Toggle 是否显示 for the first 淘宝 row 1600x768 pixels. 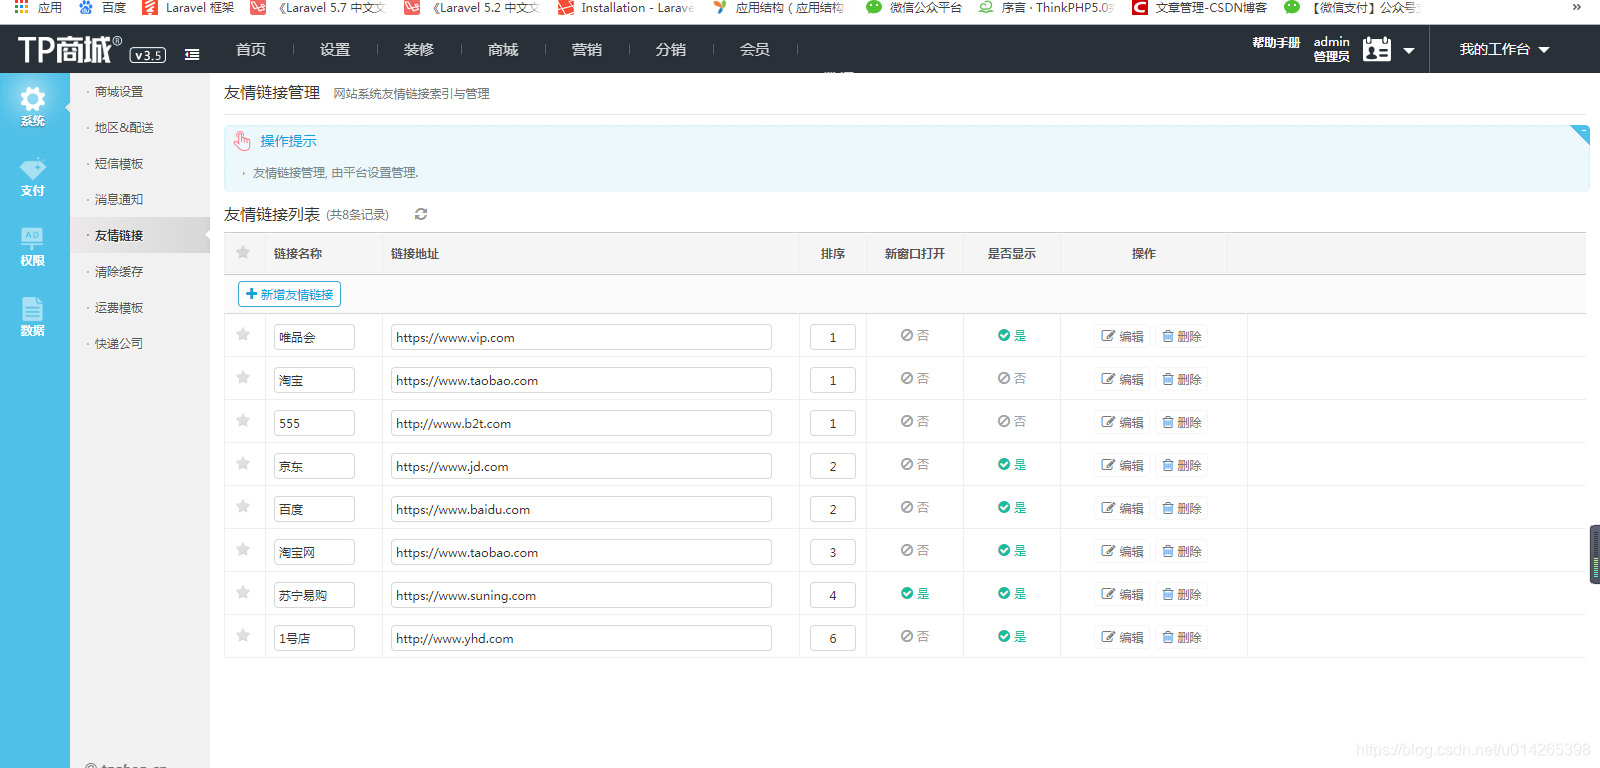1012,379
